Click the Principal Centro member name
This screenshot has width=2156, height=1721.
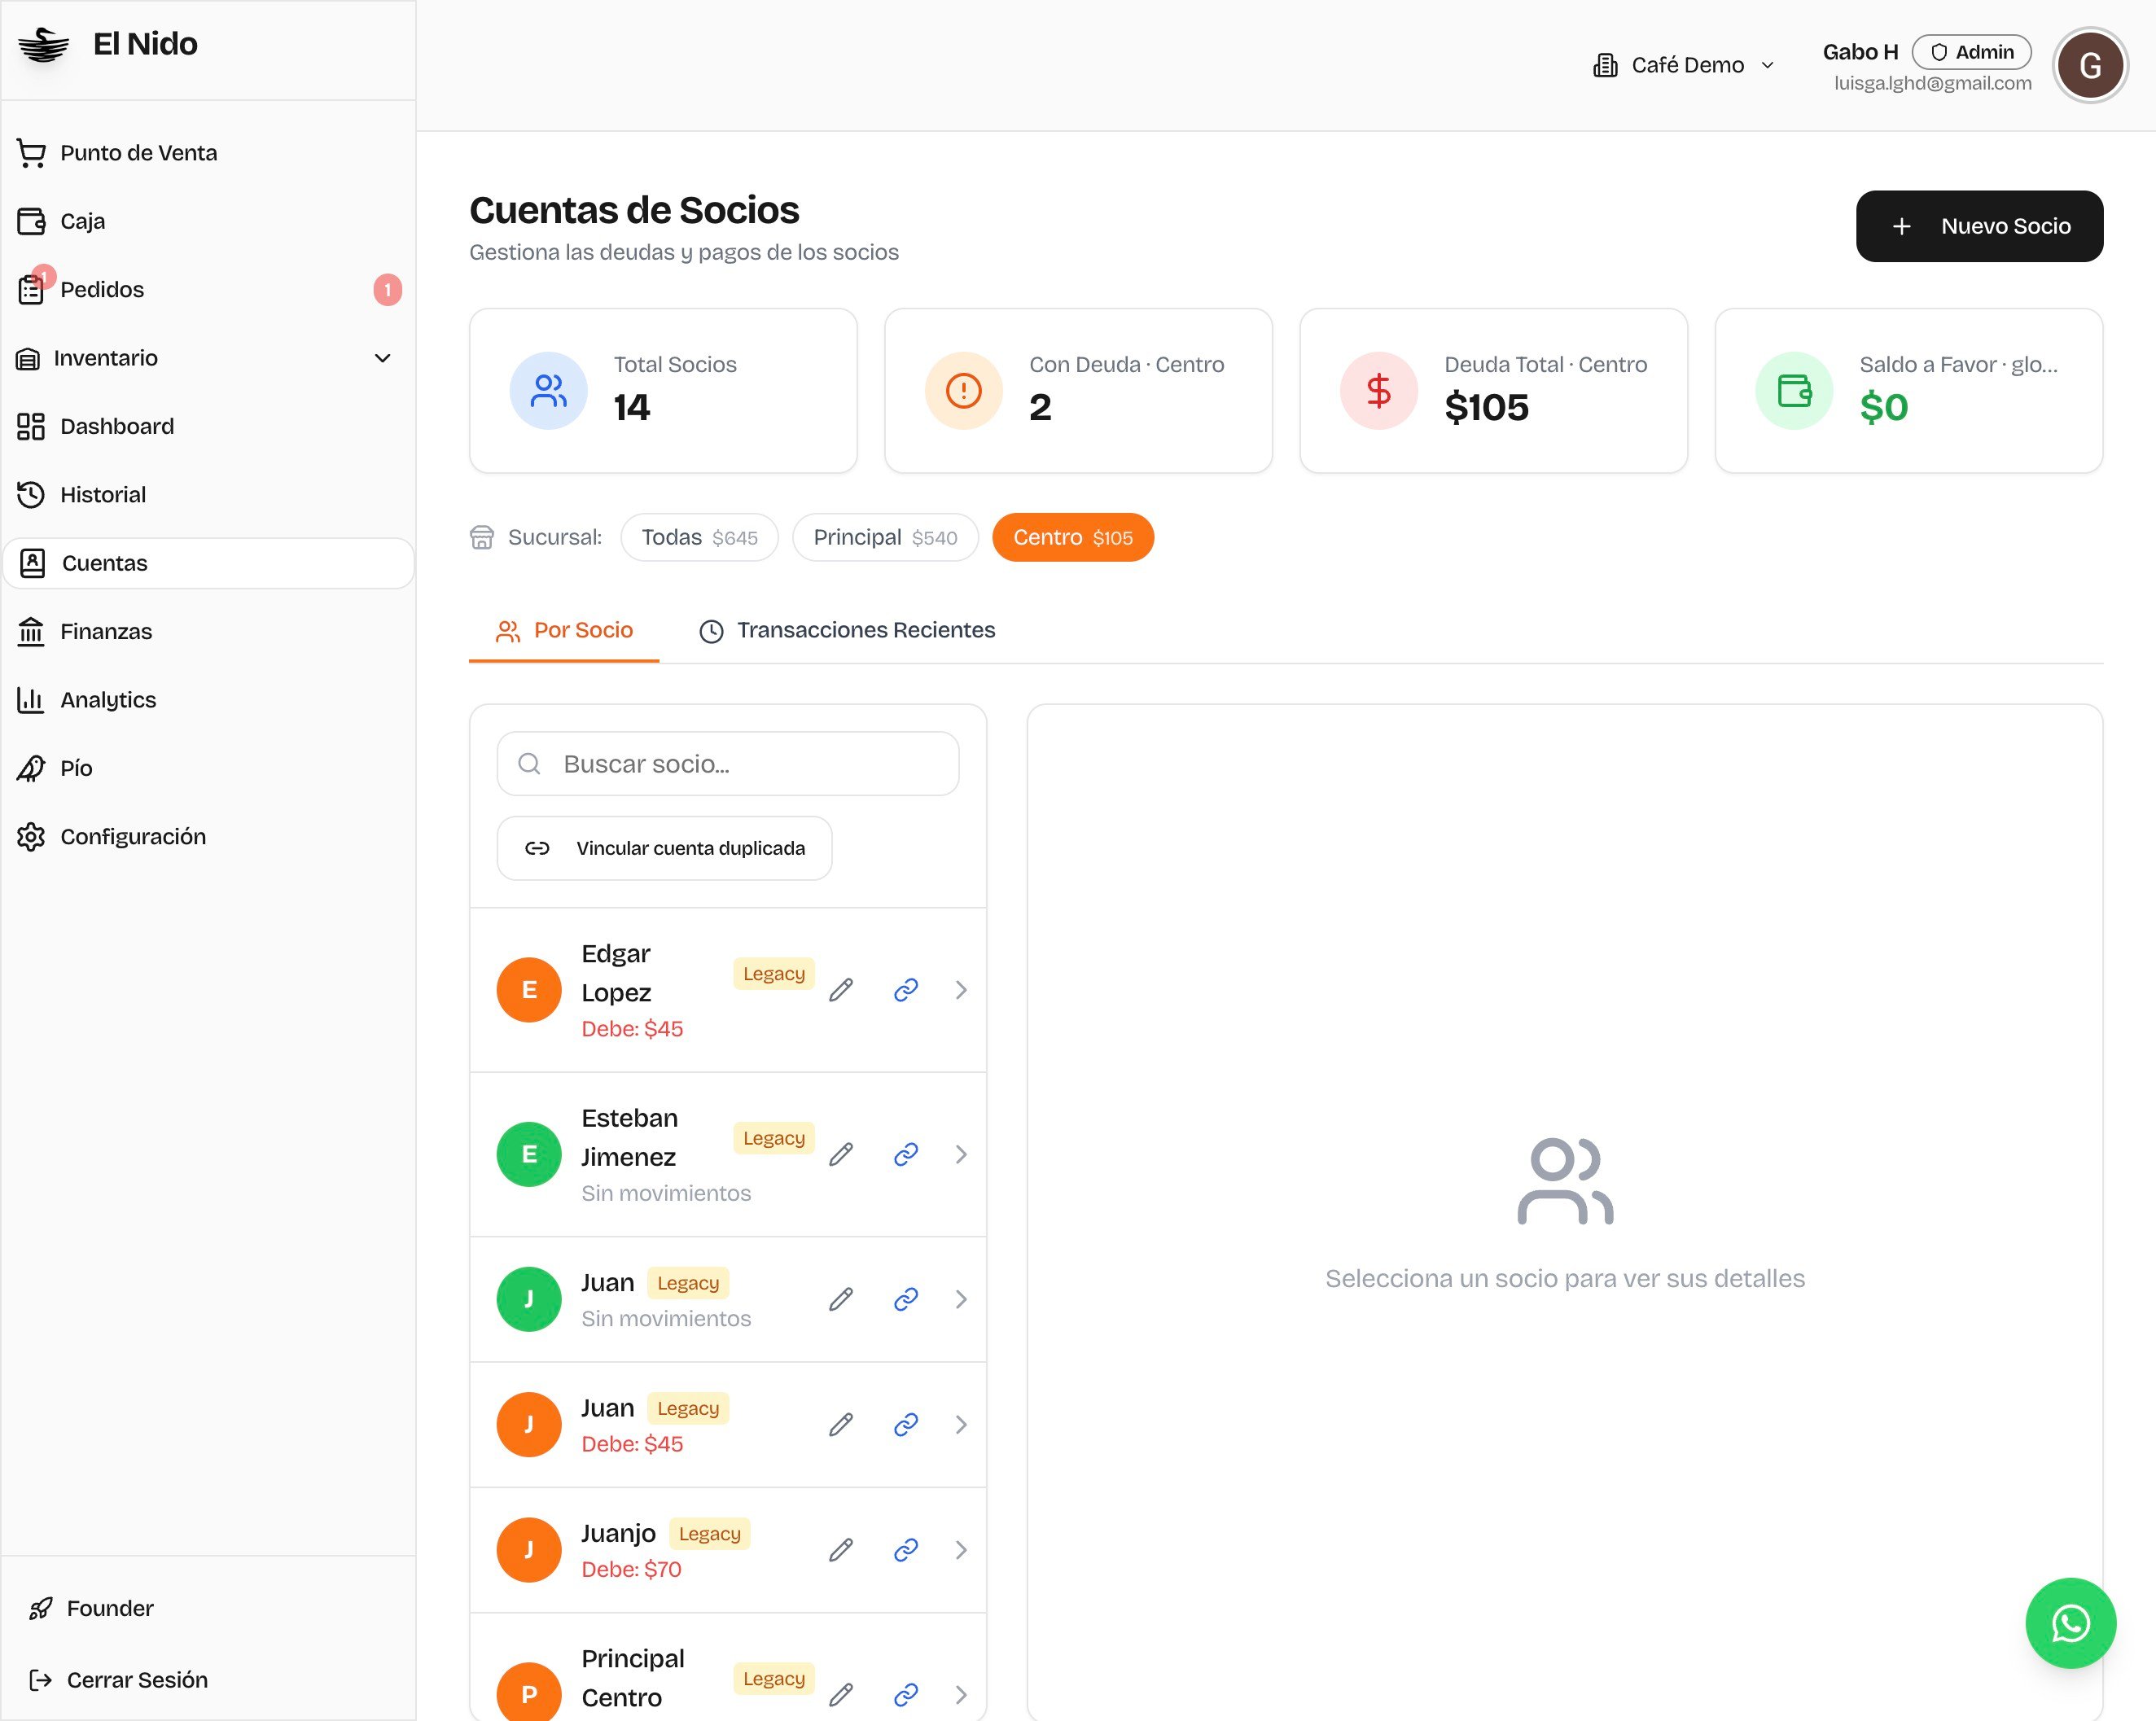[x=633, y=1678]
